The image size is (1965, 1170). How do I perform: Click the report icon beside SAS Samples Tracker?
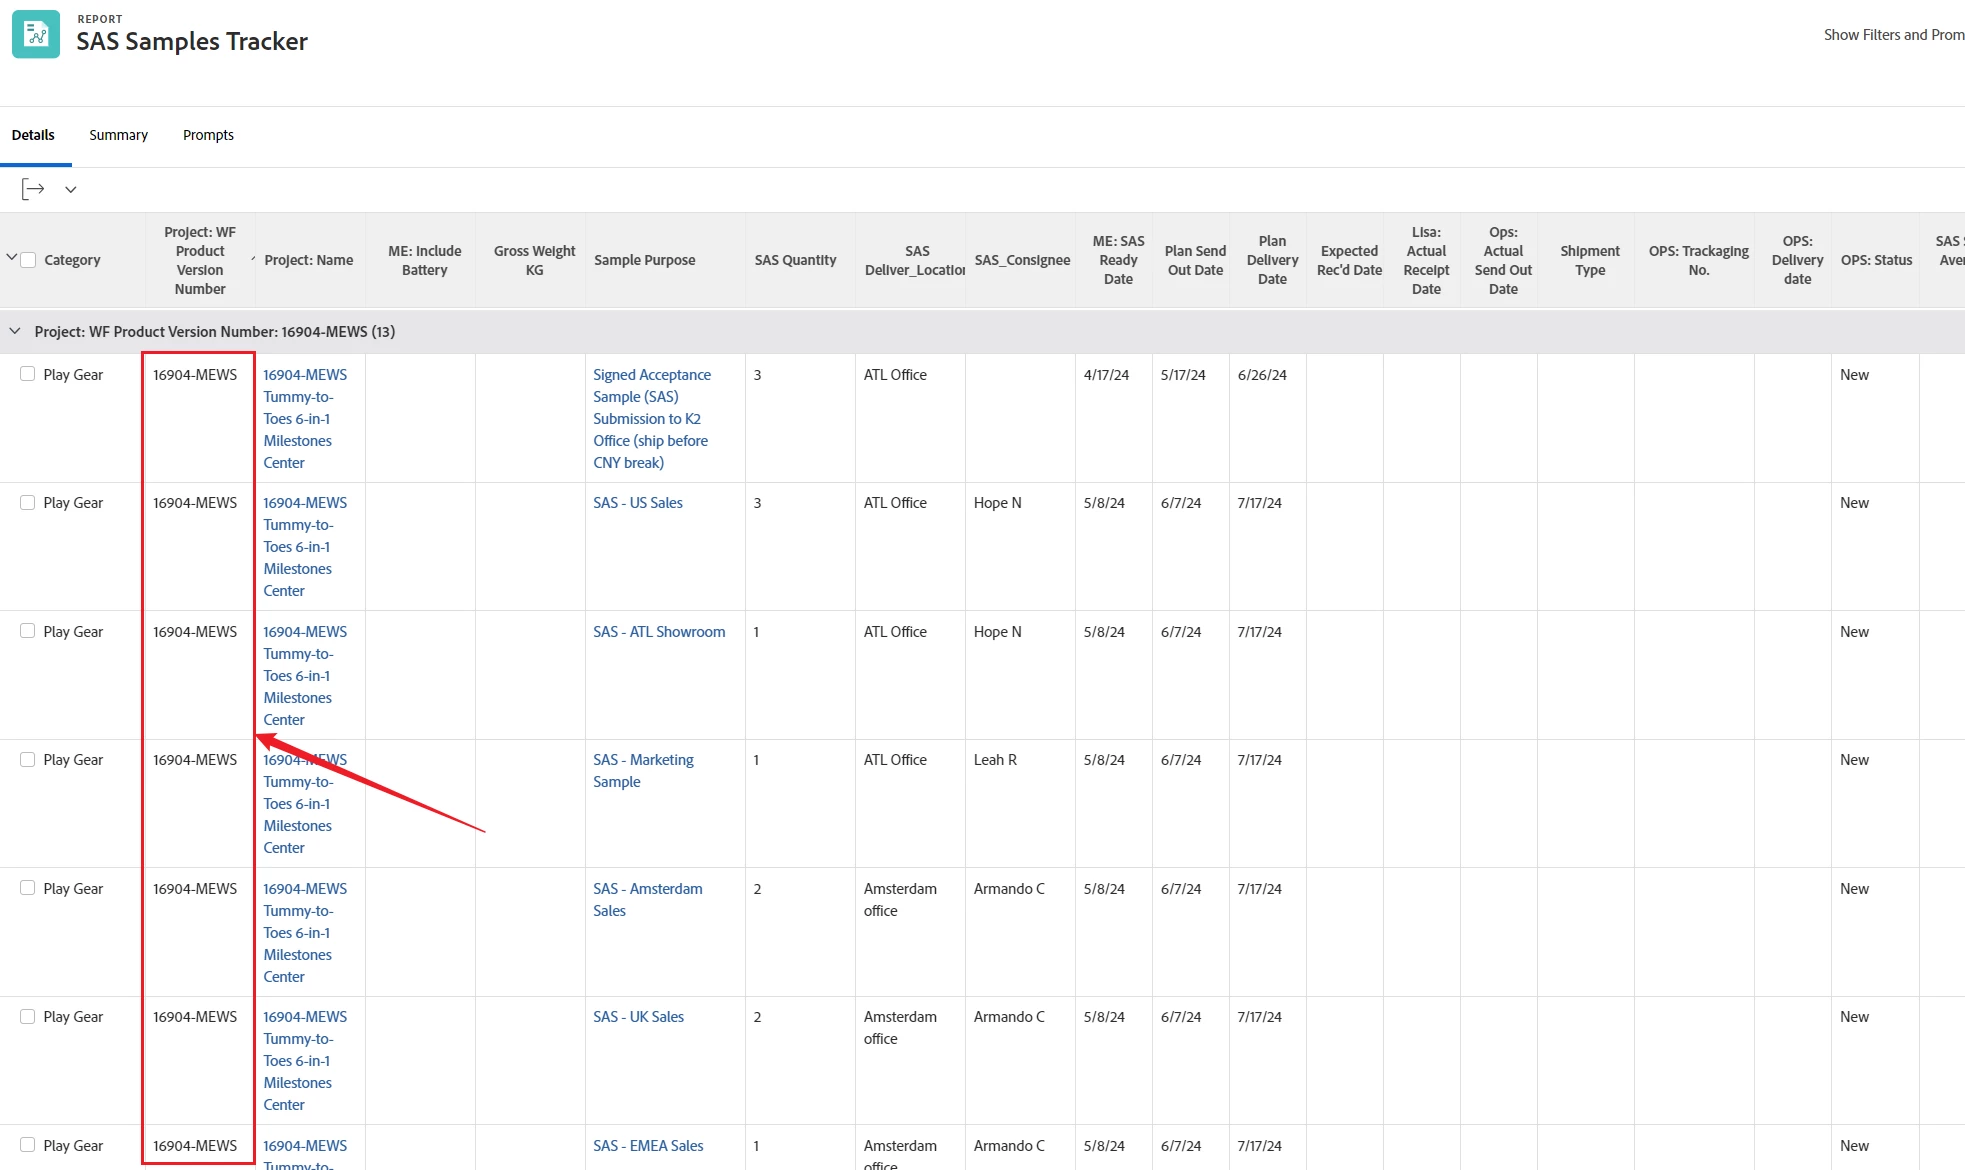coord(36,34)
